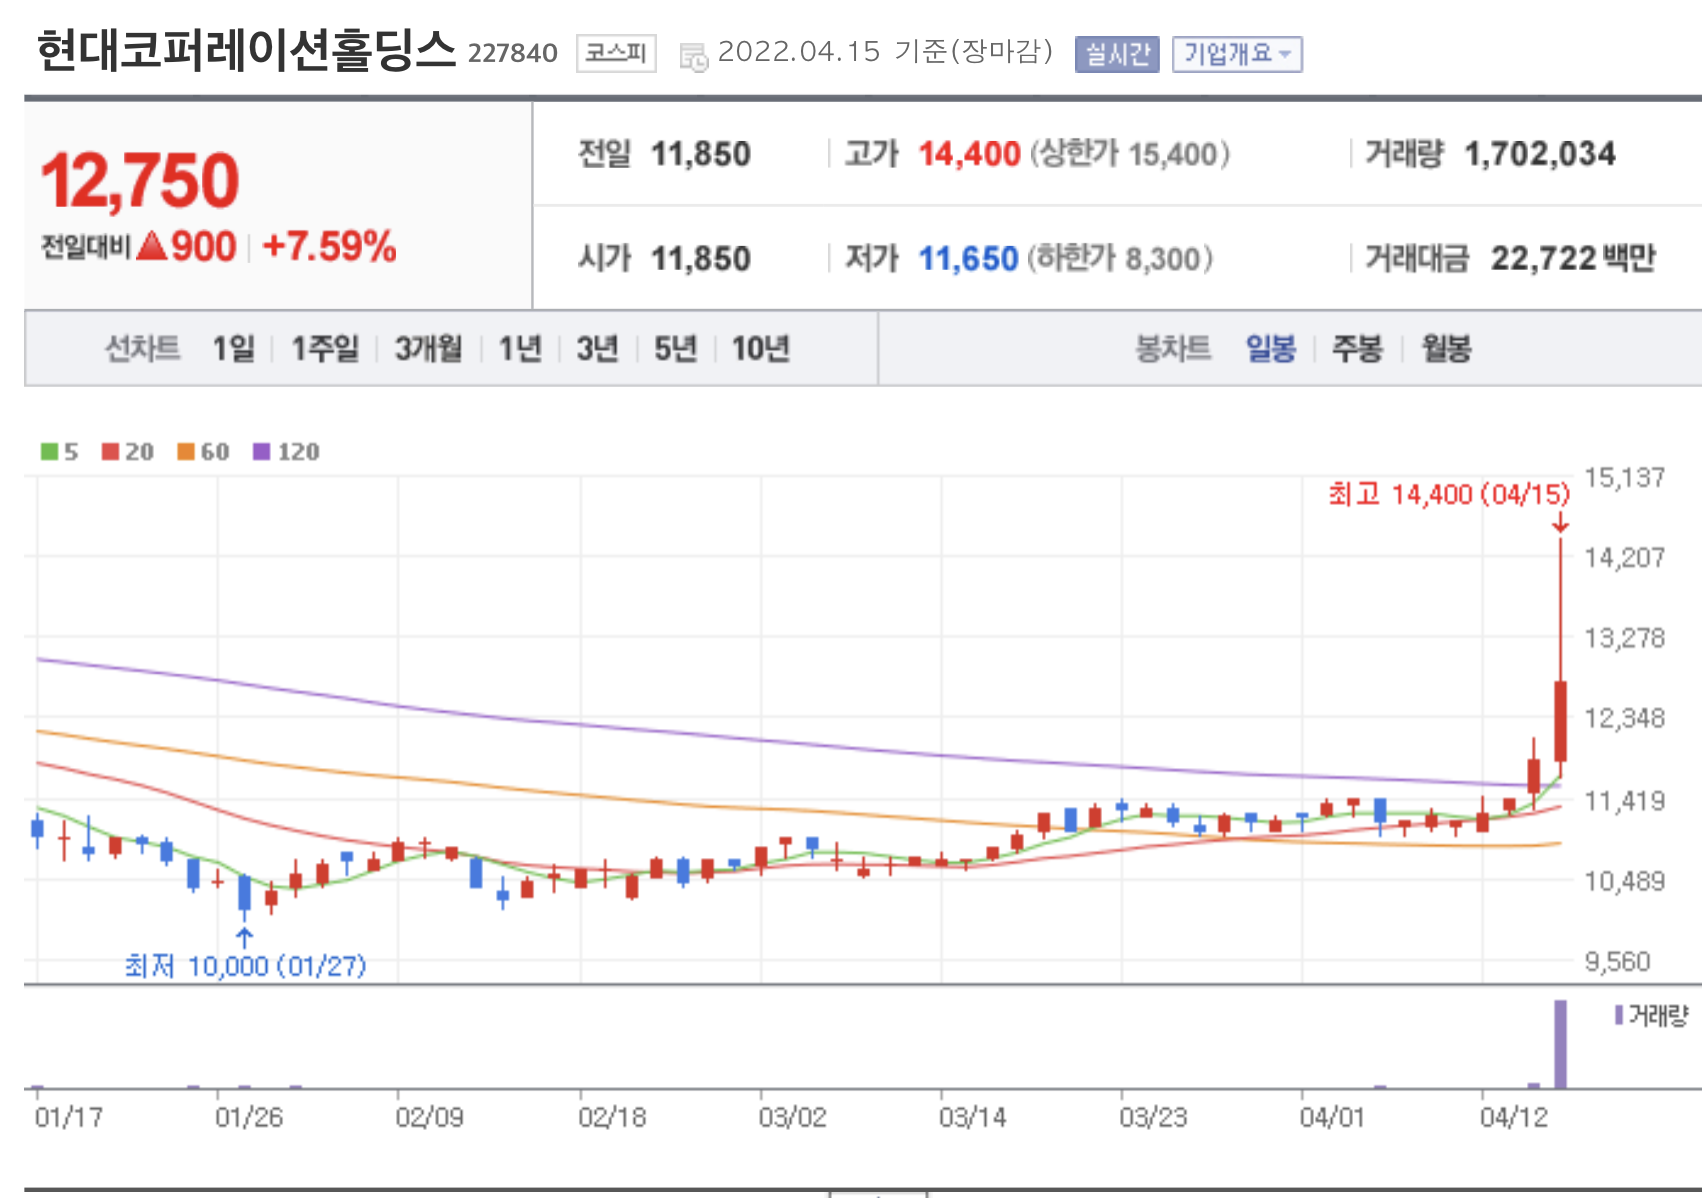Open the 기업개요 dropdown

(x=1237, y=54)
